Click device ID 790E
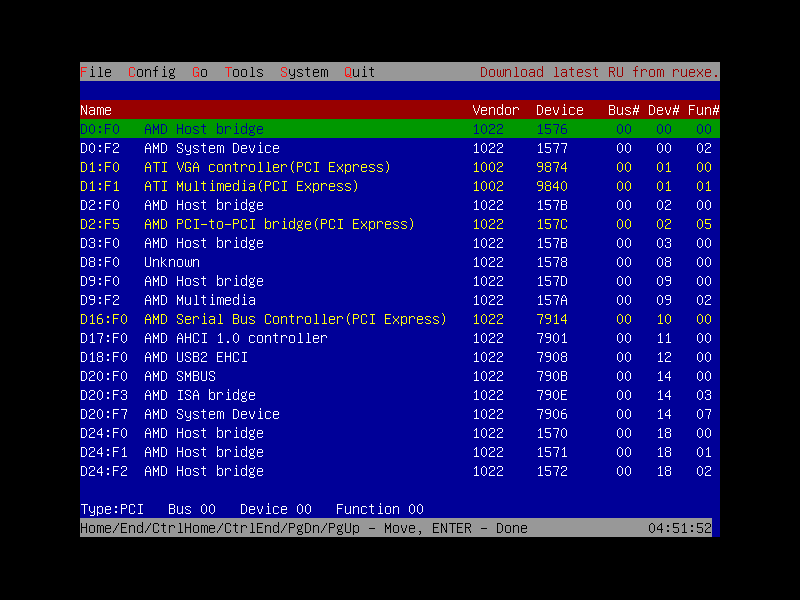This screenshot has height=600, width=800. tap(552, 395)
